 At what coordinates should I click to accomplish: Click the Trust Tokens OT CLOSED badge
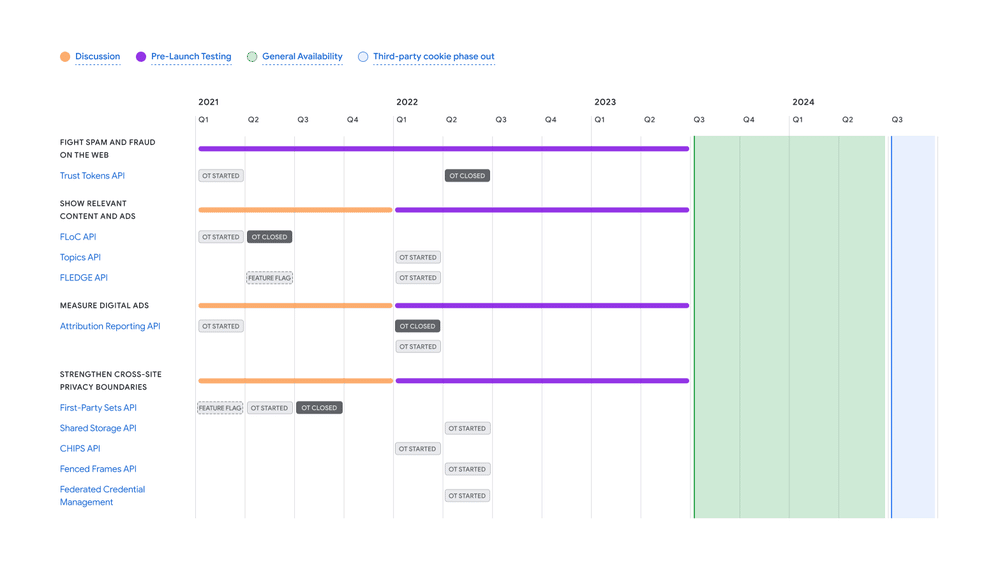point(467,176)
